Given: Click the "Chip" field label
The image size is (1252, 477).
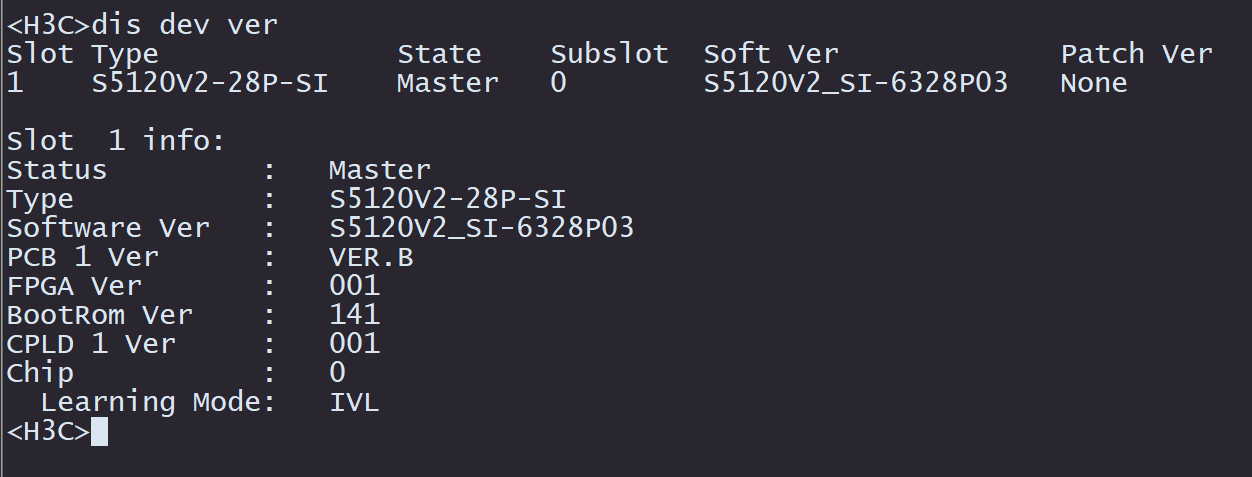Looking at the screenshot, I should 40,373.
